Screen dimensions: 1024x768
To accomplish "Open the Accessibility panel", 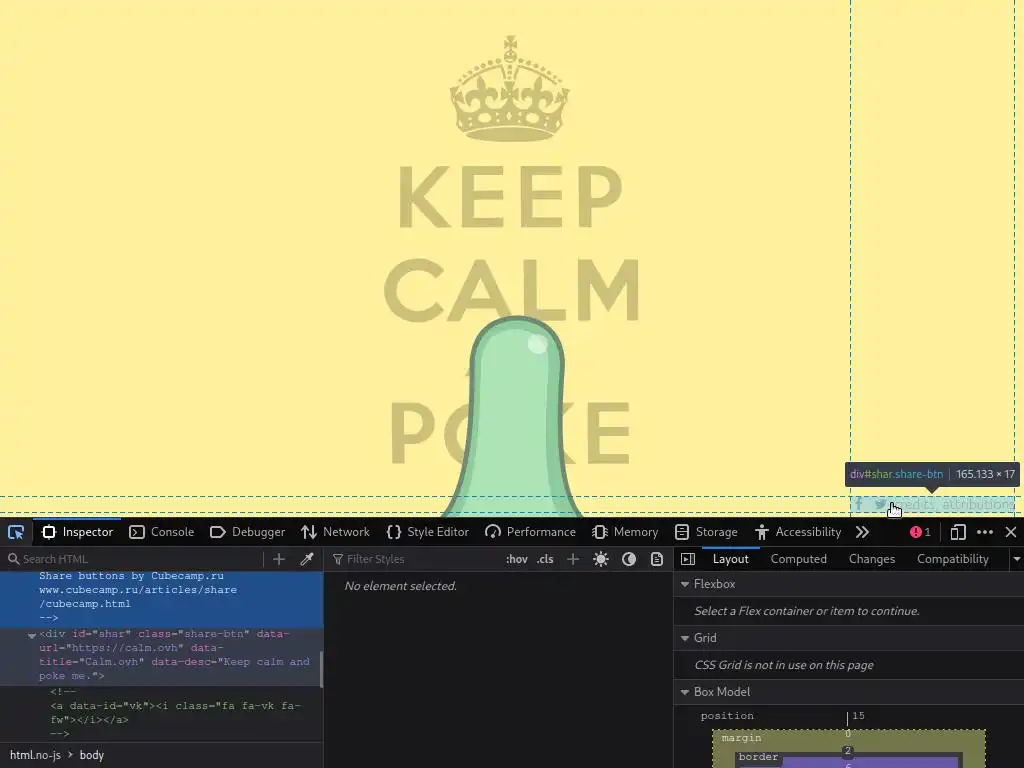I will (798, 532).
